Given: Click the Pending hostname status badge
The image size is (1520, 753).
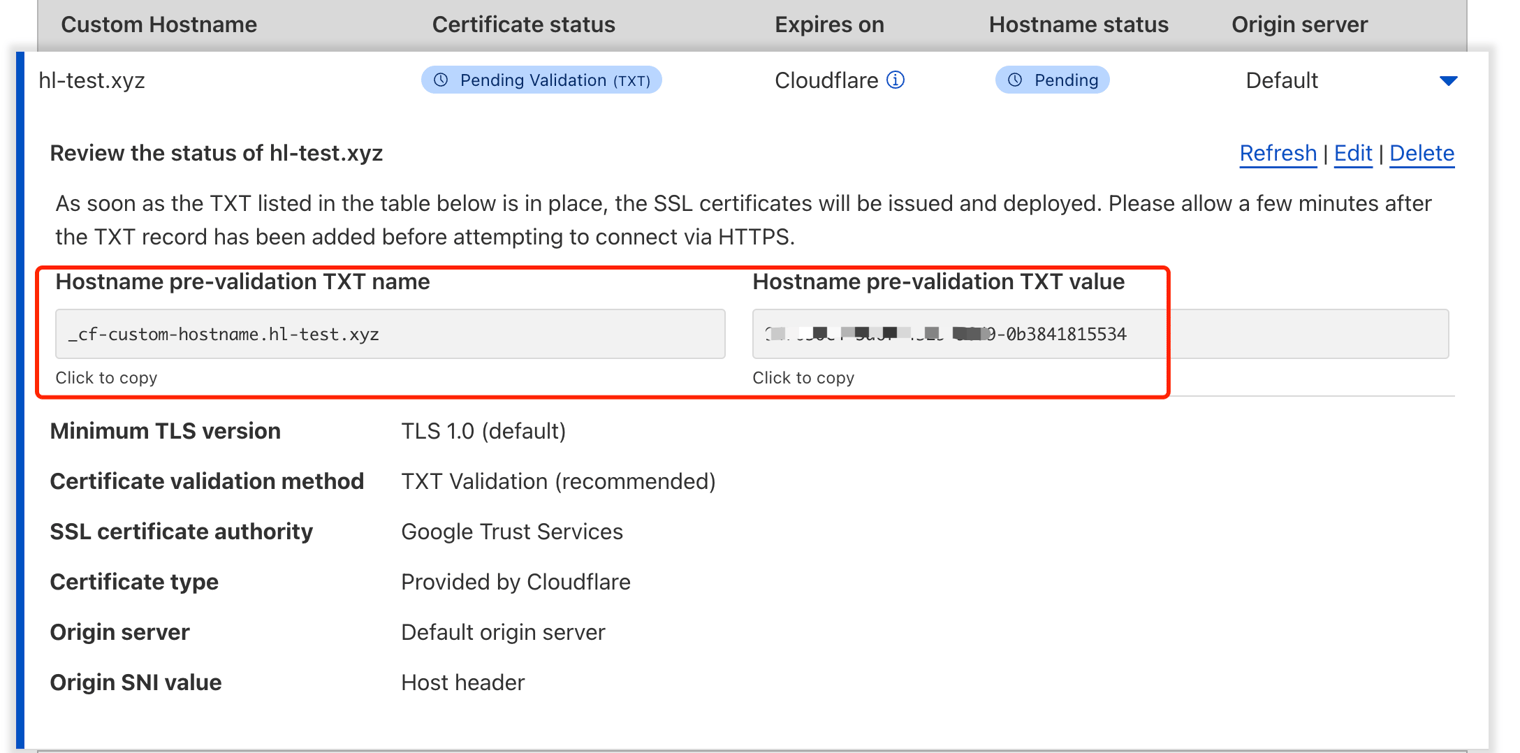Looking at the screenshot, I should point(1052,80).
